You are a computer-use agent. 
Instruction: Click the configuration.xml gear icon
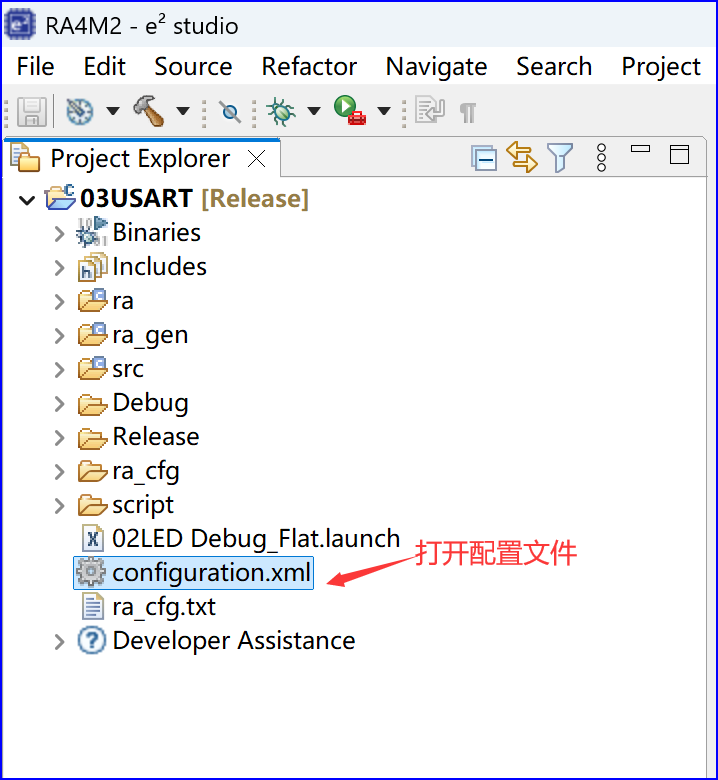click(x=91, y=573)
